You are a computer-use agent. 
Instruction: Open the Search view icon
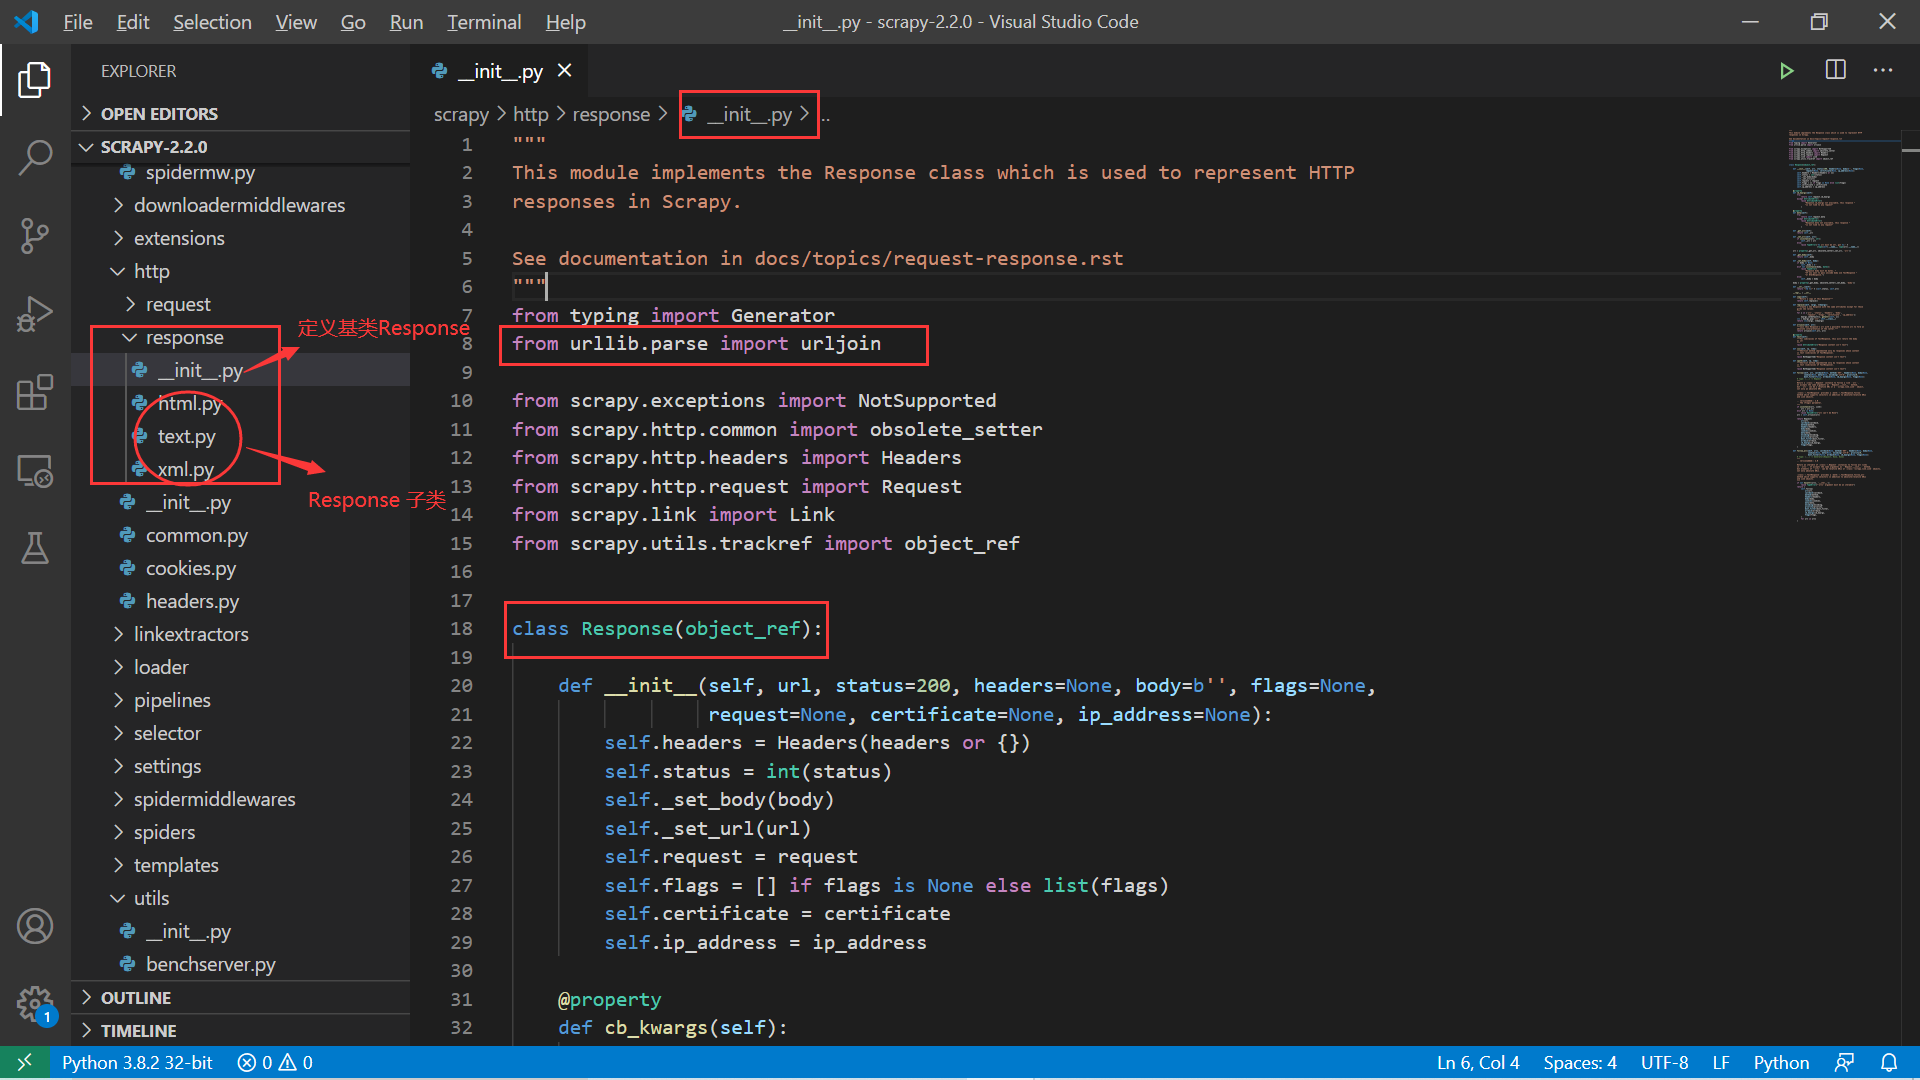click(35, 158)
